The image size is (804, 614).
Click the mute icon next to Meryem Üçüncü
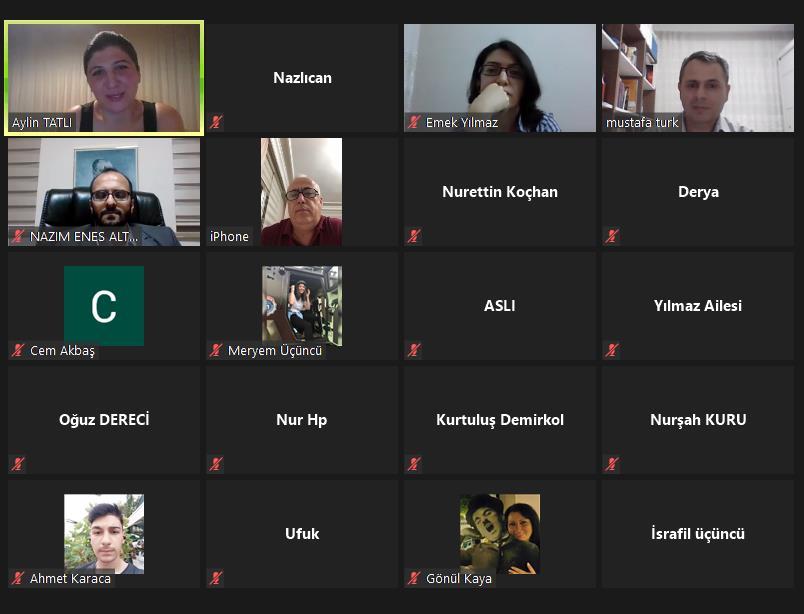coord(216,350)
